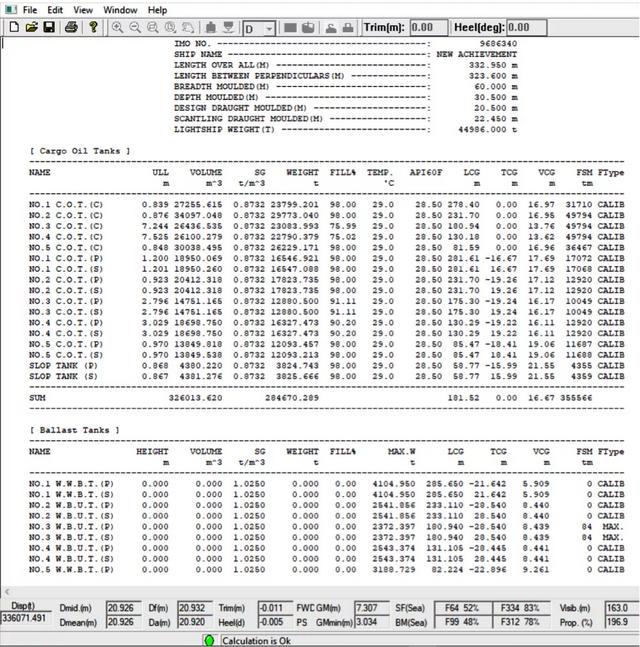Click the magnifier icon left of the hand-zoom icon

pos(170,28)
